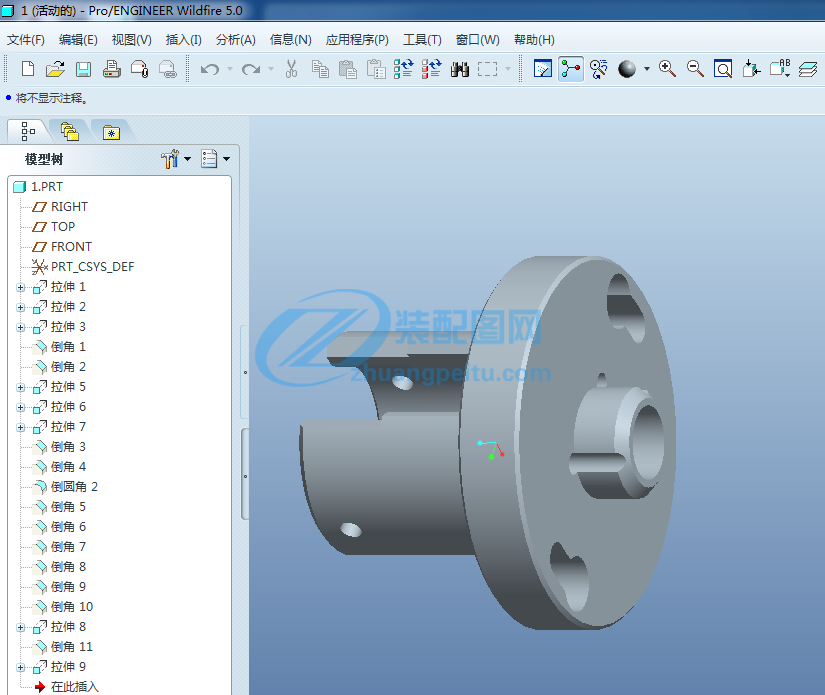Copy selection with the copy icon
Image resolution: width=825 pixels, height=695 pixels.
click(x=320, y=69)
